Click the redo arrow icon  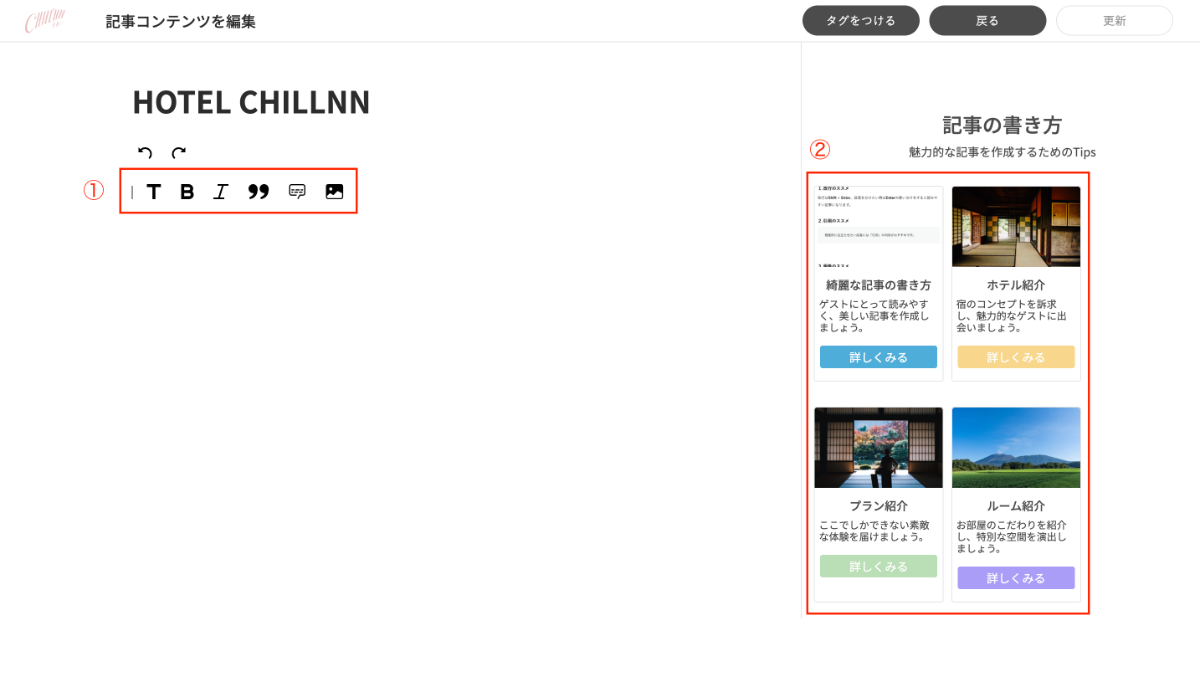point(179,153)
